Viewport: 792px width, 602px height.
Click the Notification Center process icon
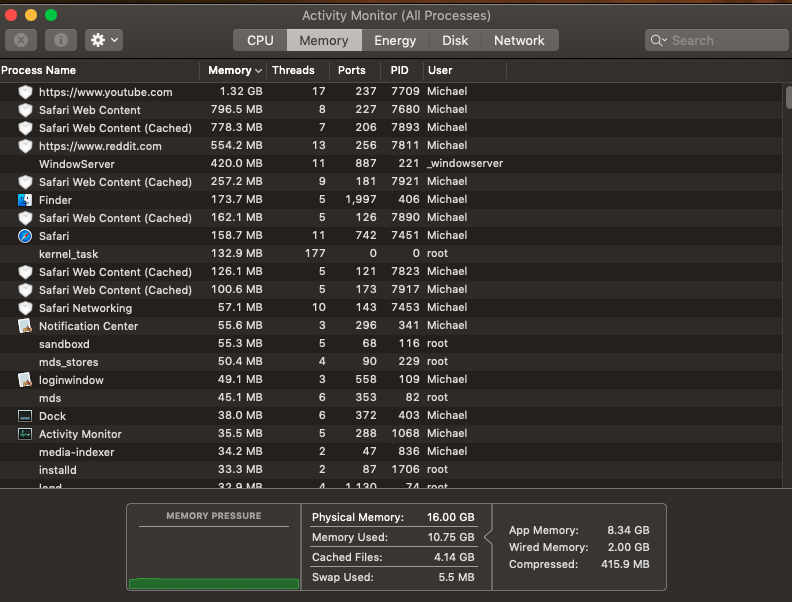click(x=25, y=326)
